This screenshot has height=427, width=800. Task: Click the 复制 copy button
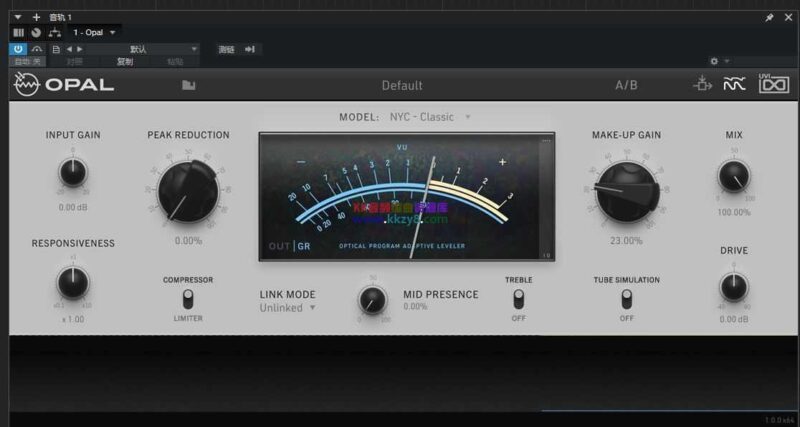point(125,62)
